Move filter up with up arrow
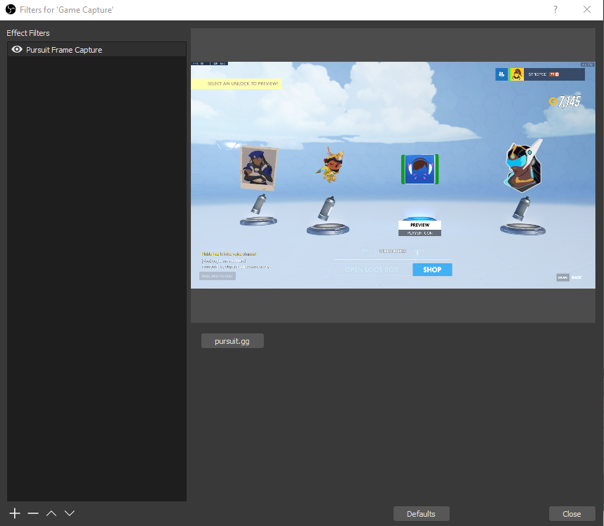Viewport: 604px width, 526px height. click(x=51, y=513)
